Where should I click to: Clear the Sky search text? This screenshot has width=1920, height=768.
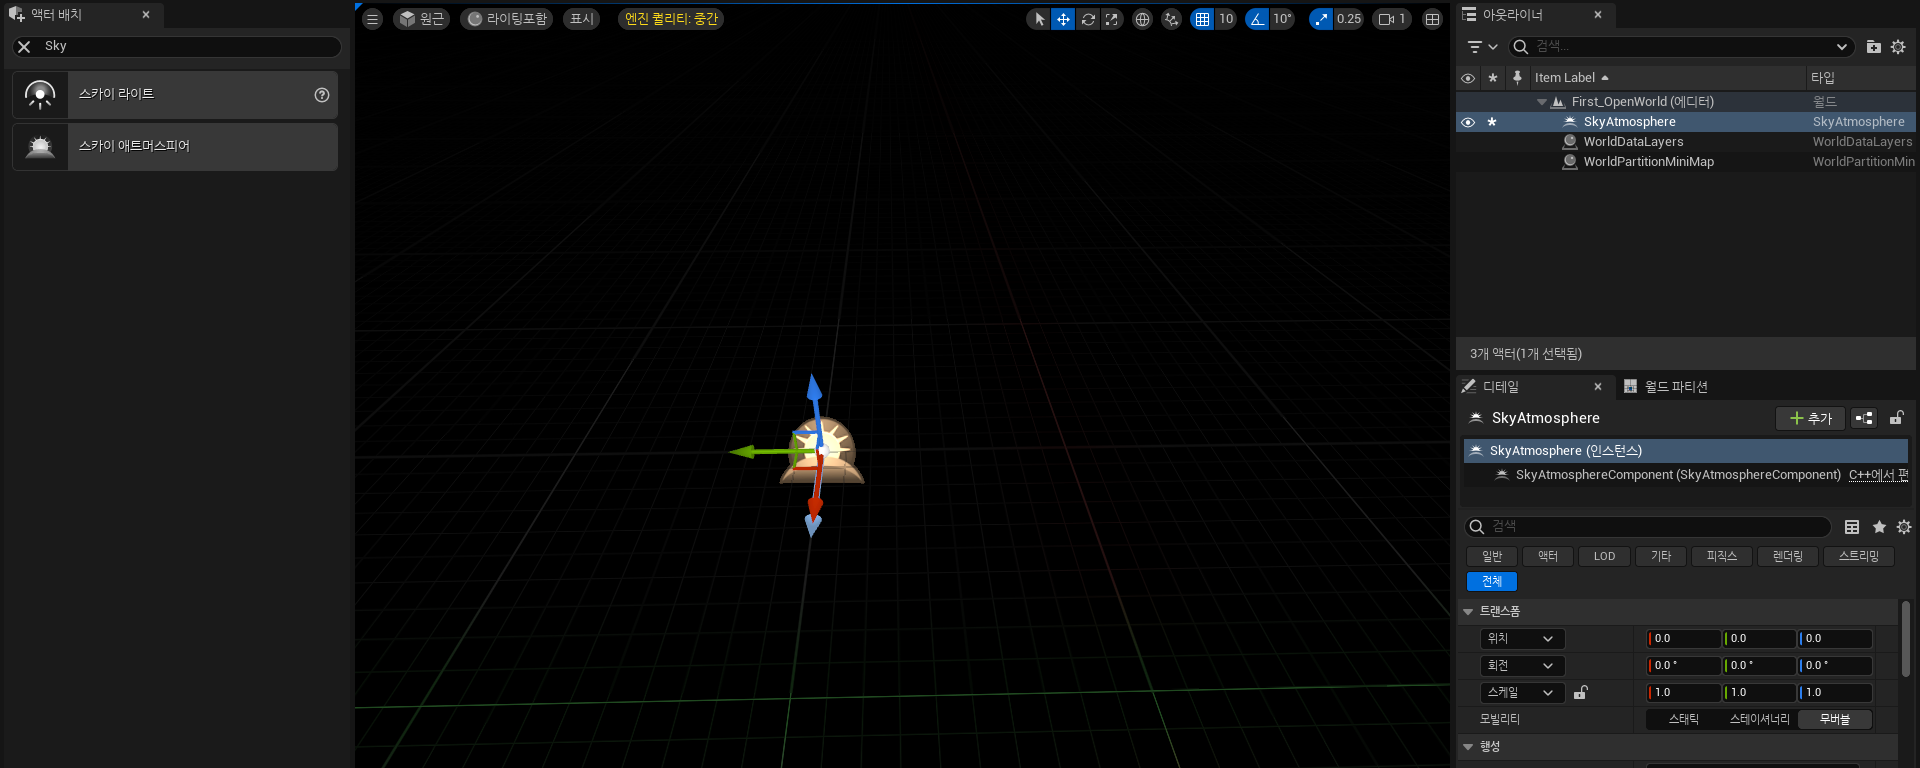pyautogui.click(x=25, y=46)
